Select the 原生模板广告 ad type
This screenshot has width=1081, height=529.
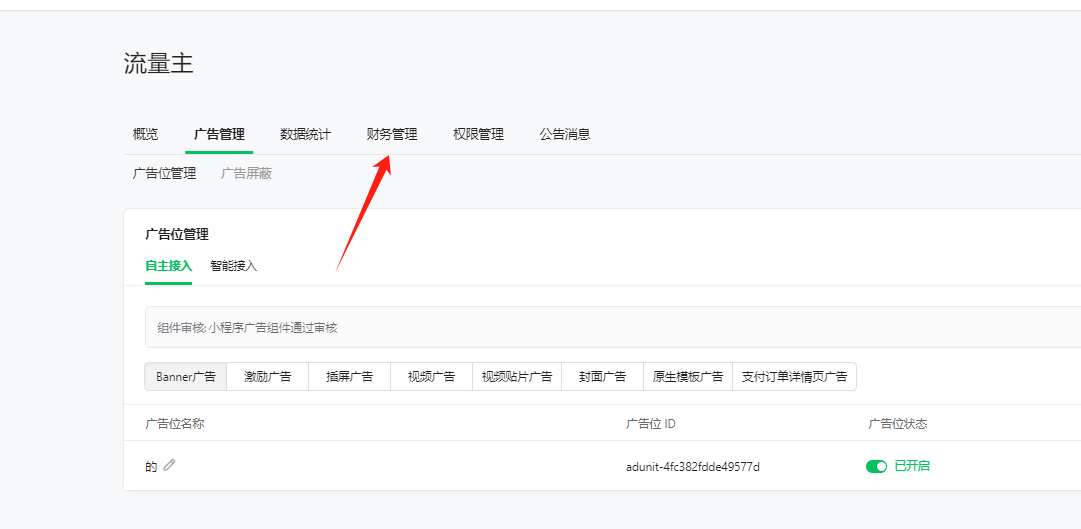pos(688,376)
